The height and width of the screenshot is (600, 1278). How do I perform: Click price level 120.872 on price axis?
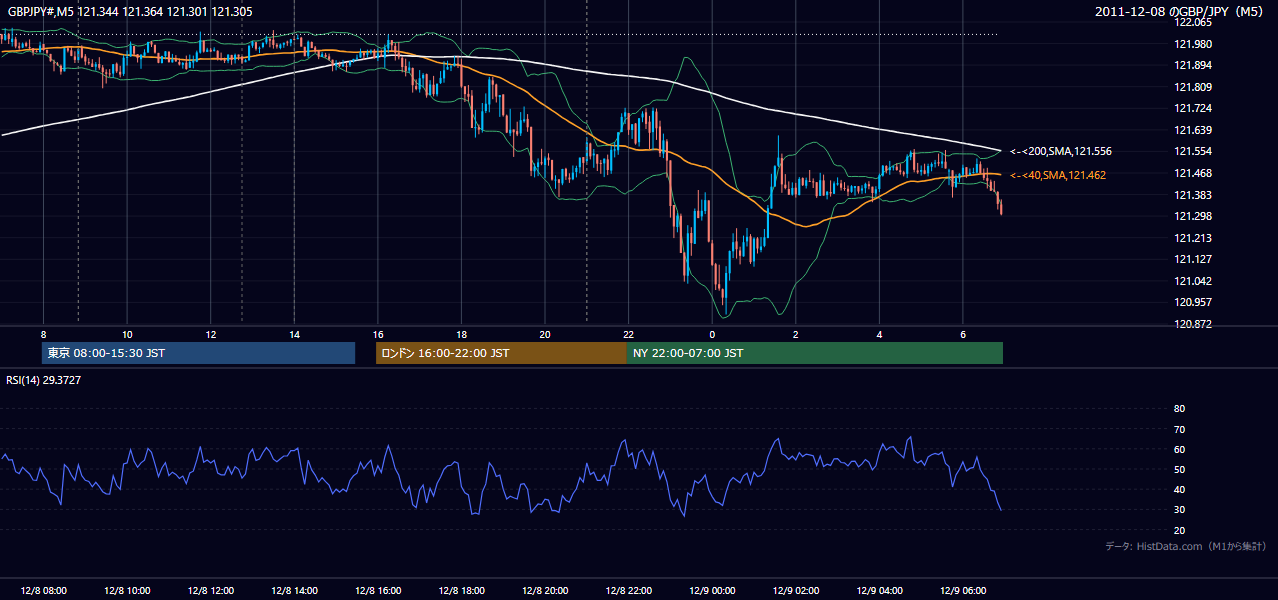point(1194,324)
